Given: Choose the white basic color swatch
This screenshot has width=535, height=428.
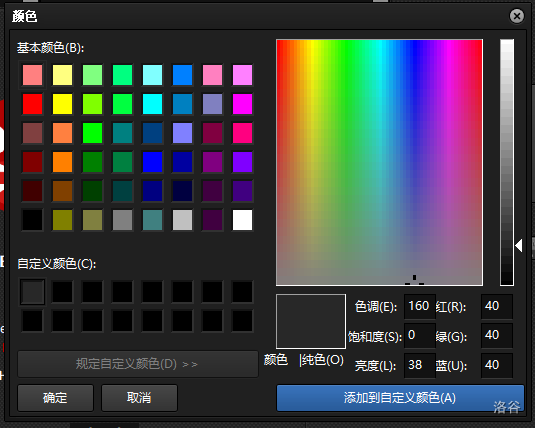Looking at the screenshot, I should point(243,220).
